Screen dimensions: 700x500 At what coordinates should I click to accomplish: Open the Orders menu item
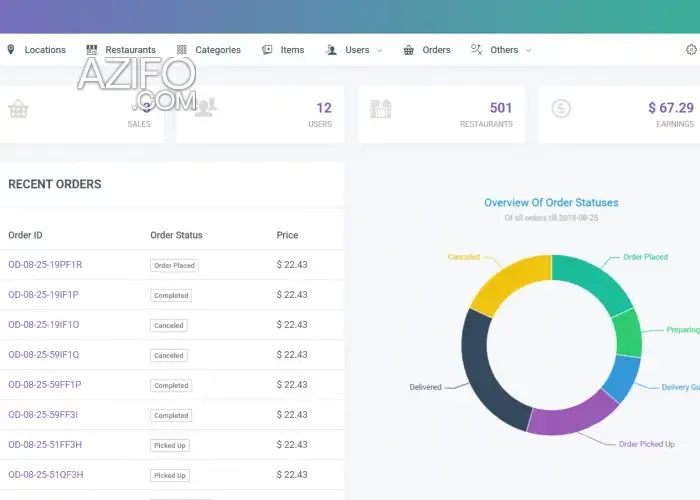coord(436,50)
